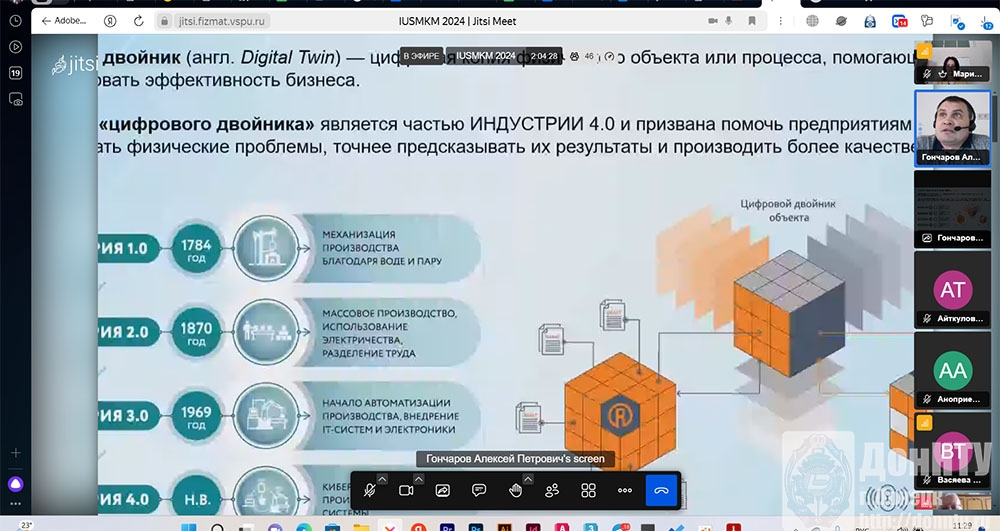
Task: Focus the jitsi.fizmat.vspu.ru address field
Action: click(x=221, y=21)
